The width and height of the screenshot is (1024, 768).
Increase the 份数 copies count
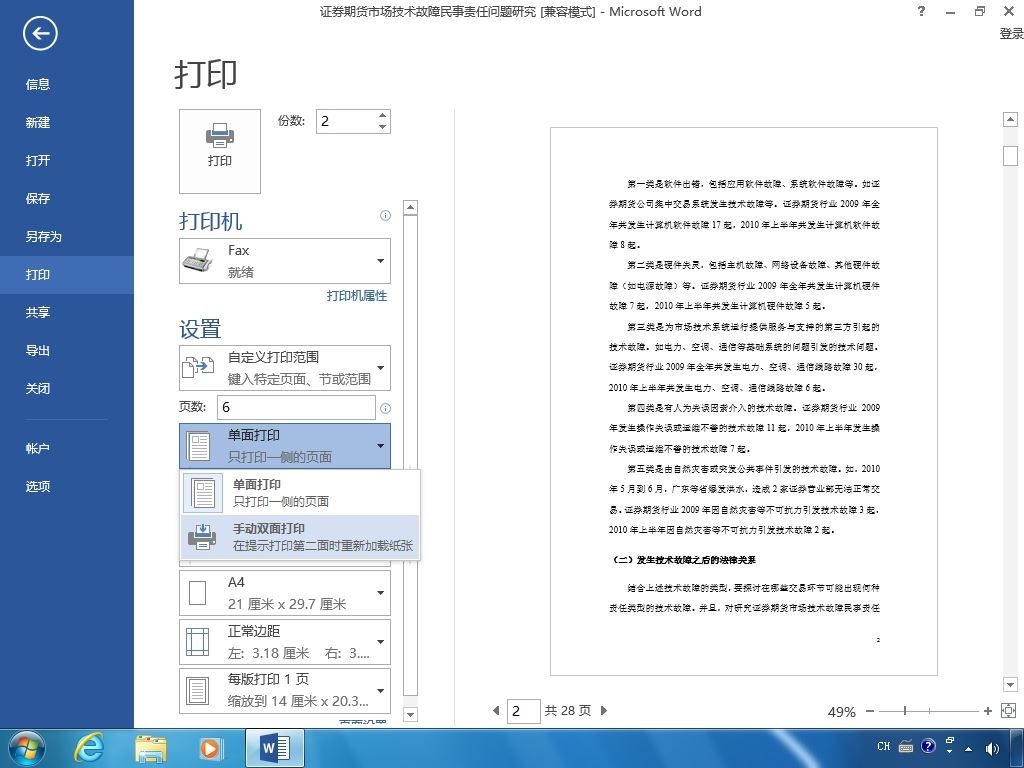[383, 116]
